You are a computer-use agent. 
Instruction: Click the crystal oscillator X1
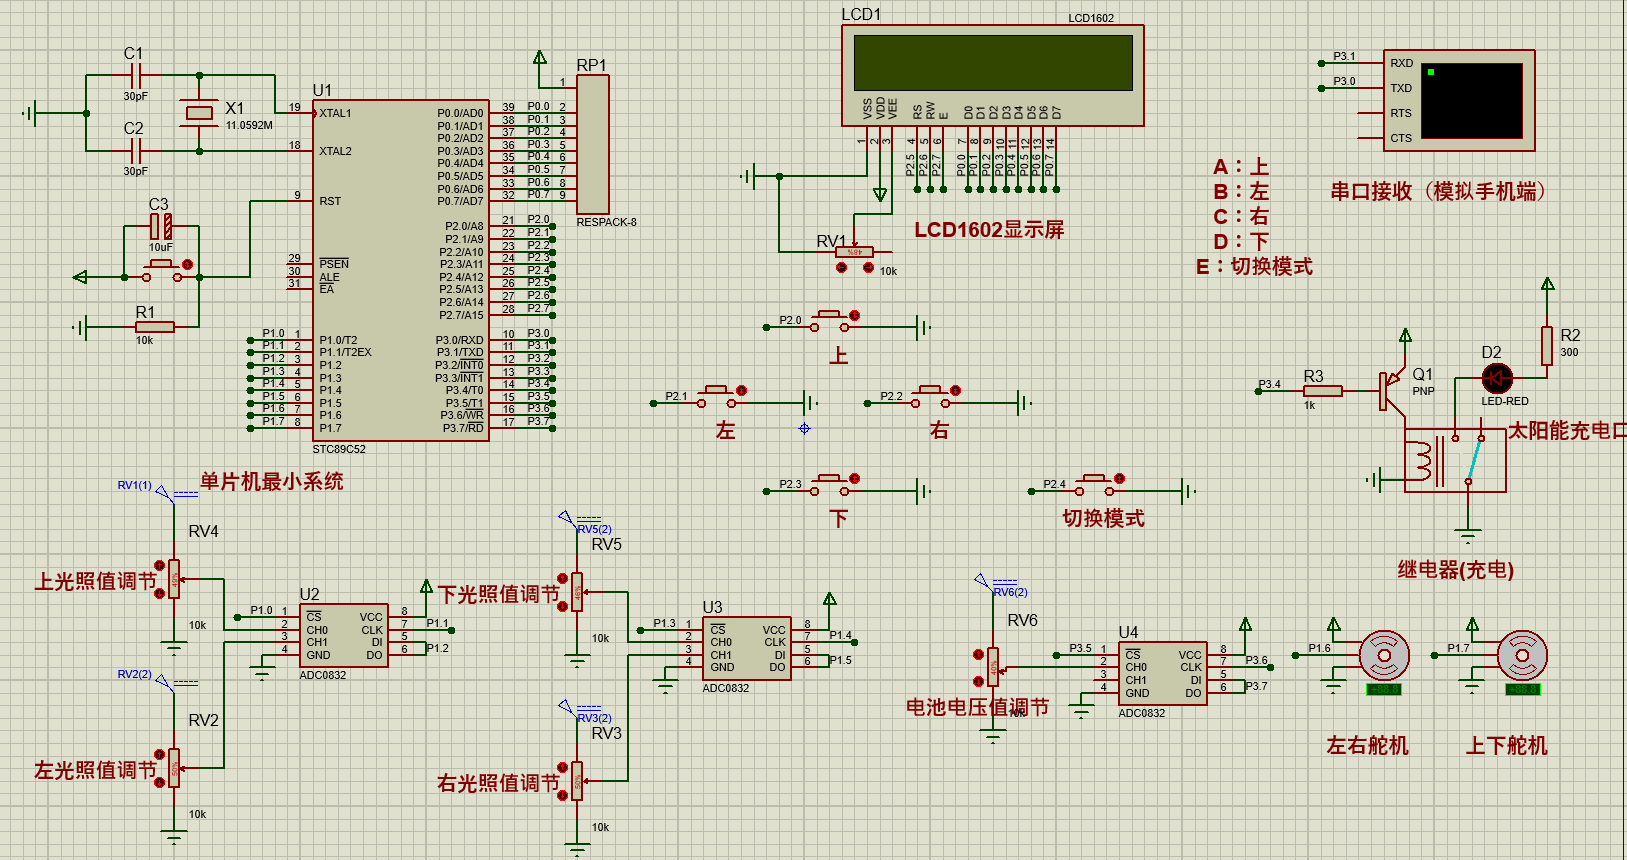(x=200, y=113)
